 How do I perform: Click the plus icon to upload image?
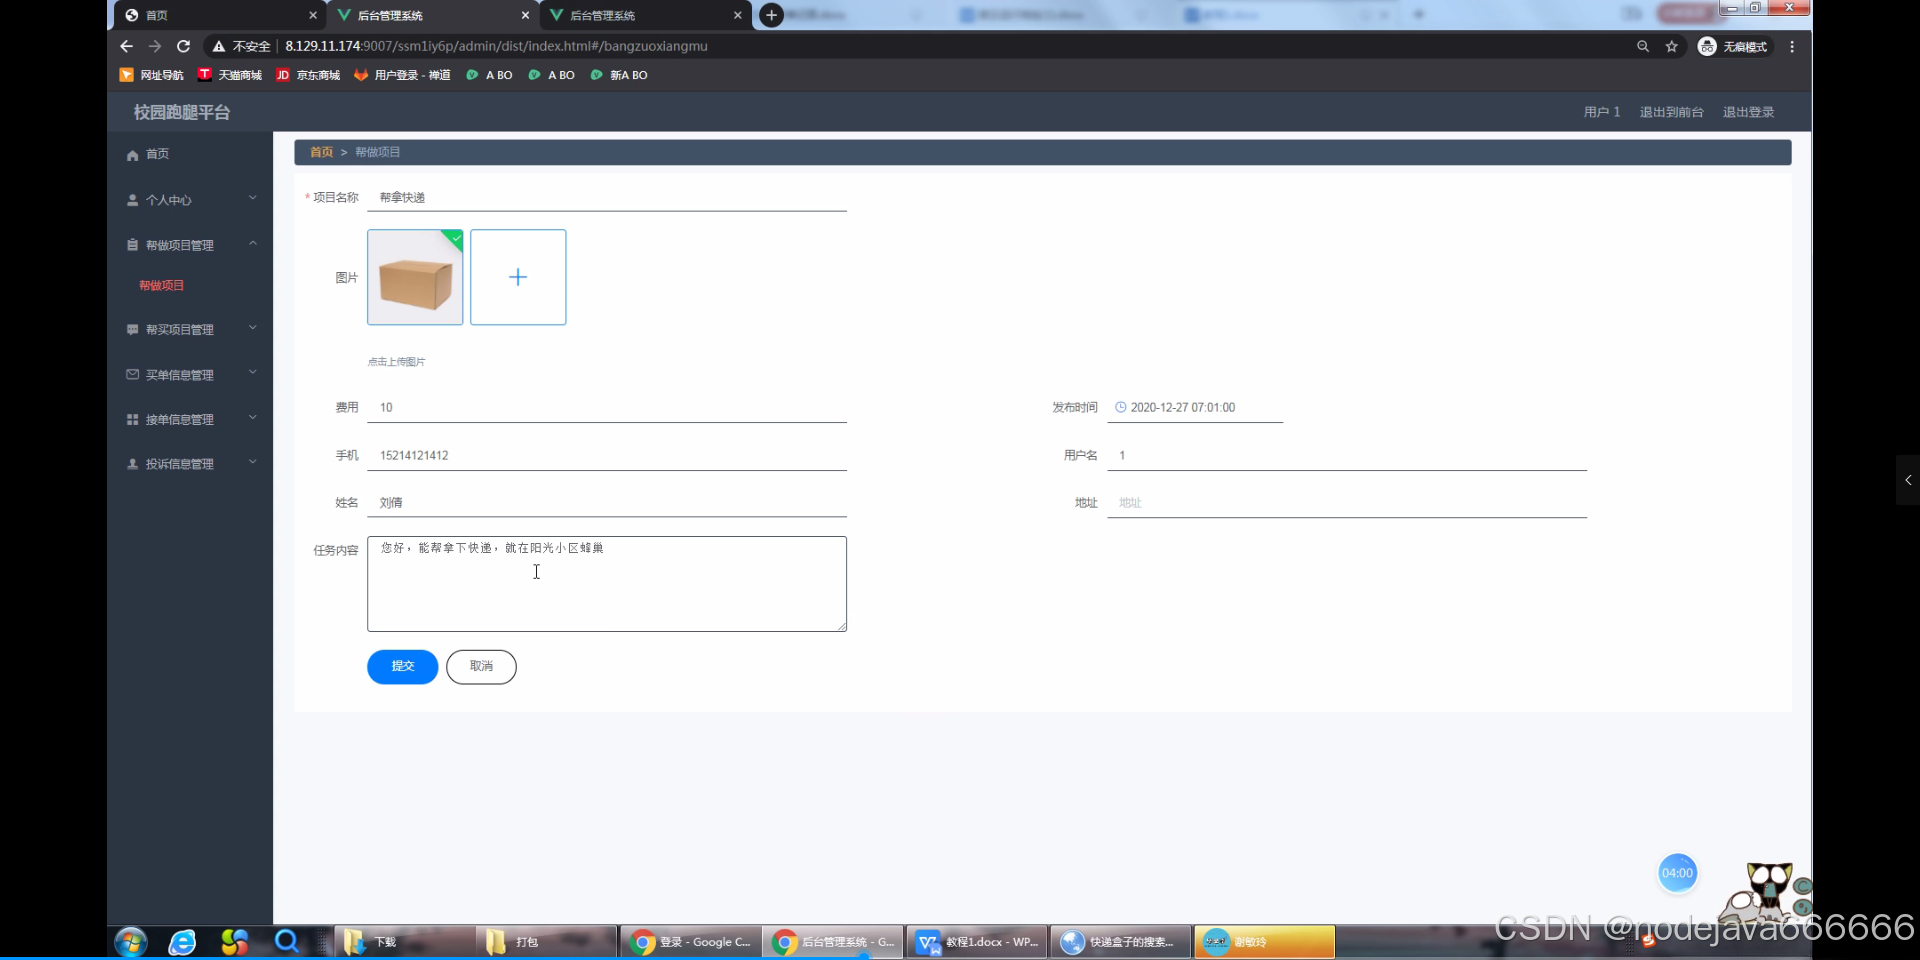click(x=518, y=277)
